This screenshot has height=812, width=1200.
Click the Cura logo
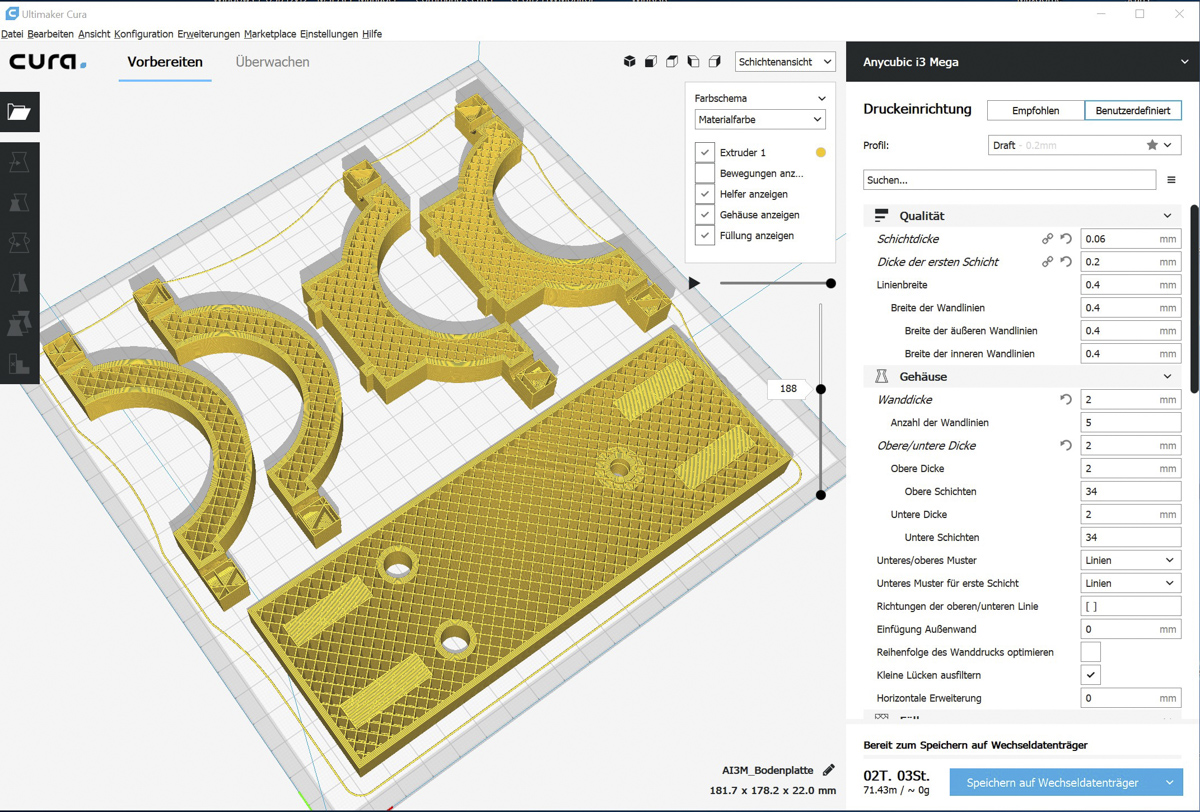point(48,62)
